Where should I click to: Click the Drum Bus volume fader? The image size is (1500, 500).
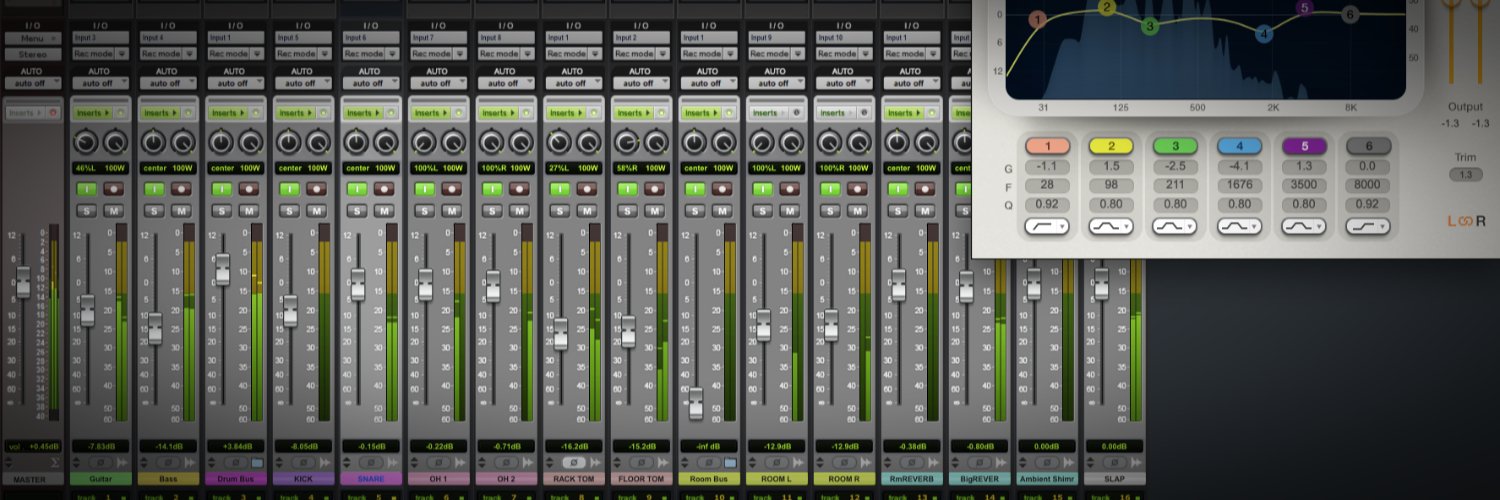tap(223, 268)
